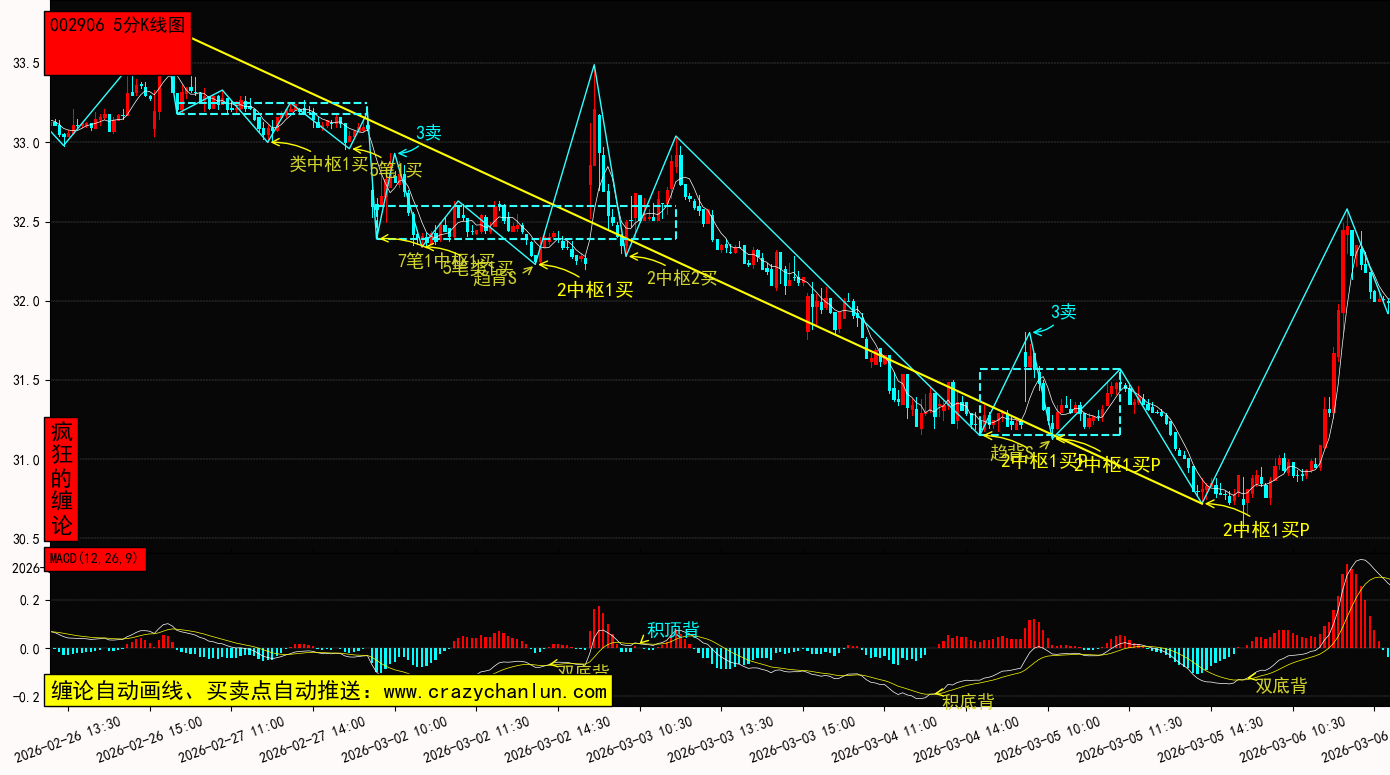Select the yellow 2中枢2买 annotation
The height and width of the screenshot is (775, 1390).
pos(682,278)
